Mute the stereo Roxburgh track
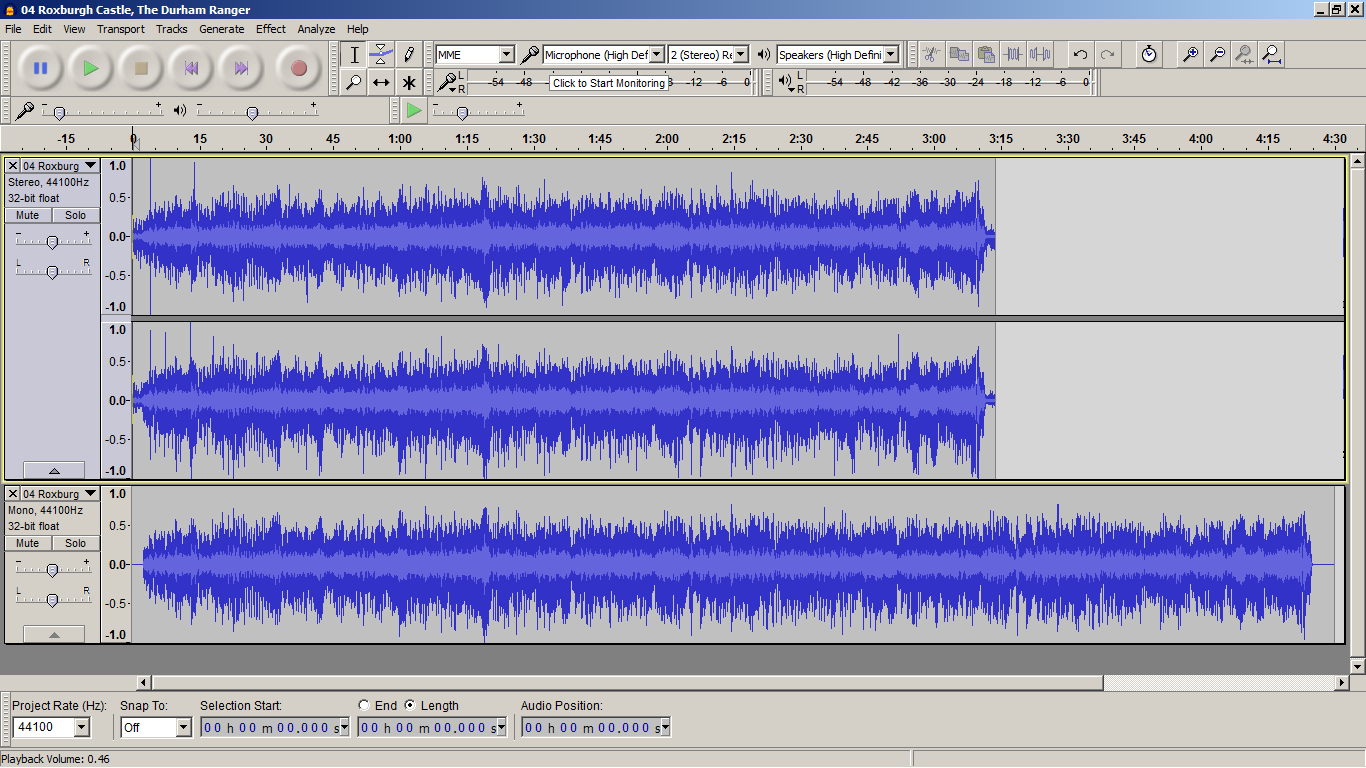1366x768 pixels. click(x=28, y=215)
